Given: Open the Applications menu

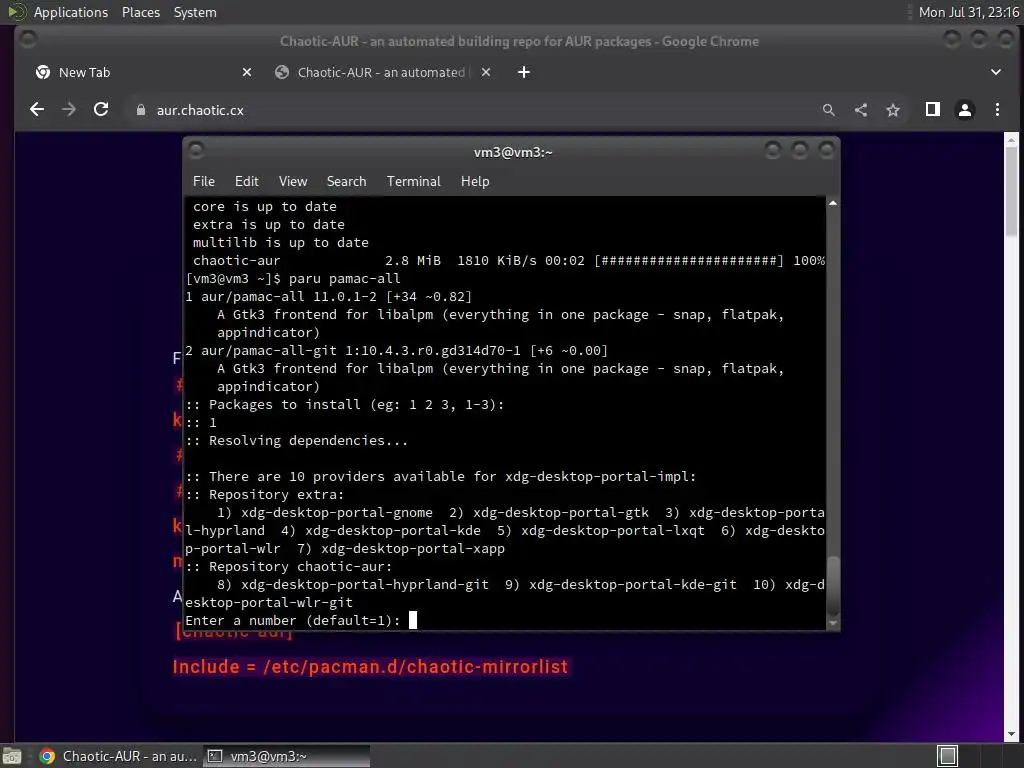Looking at the screenshot, I should click(x=71, y=12).
